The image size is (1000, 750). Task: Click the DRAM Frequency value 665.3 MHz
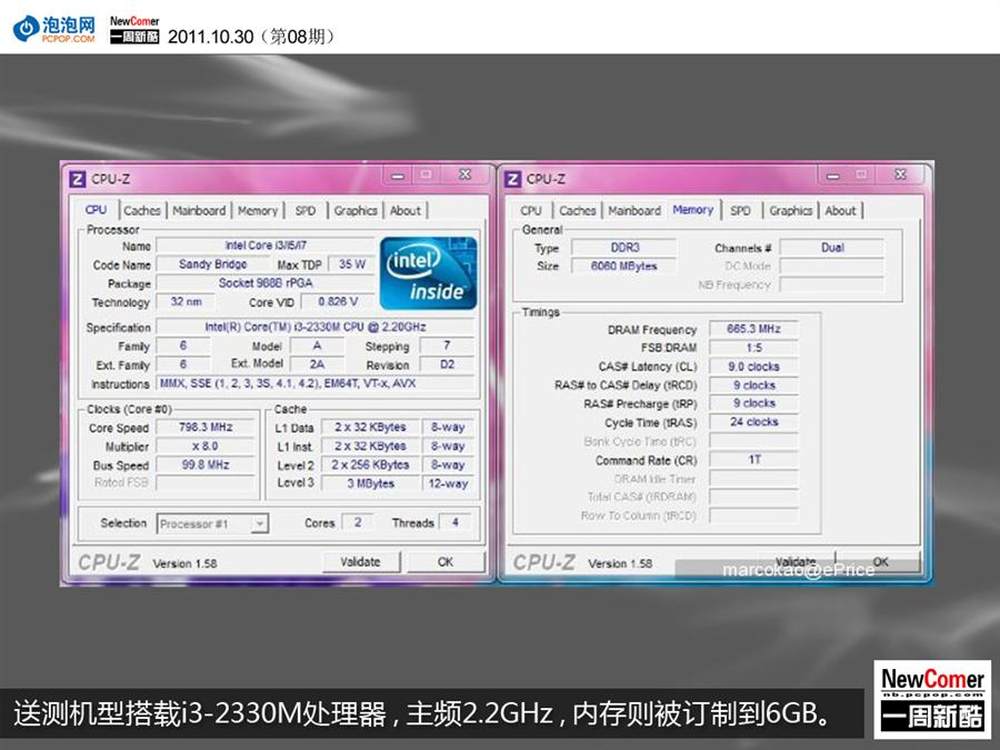(x=754, y=329)
